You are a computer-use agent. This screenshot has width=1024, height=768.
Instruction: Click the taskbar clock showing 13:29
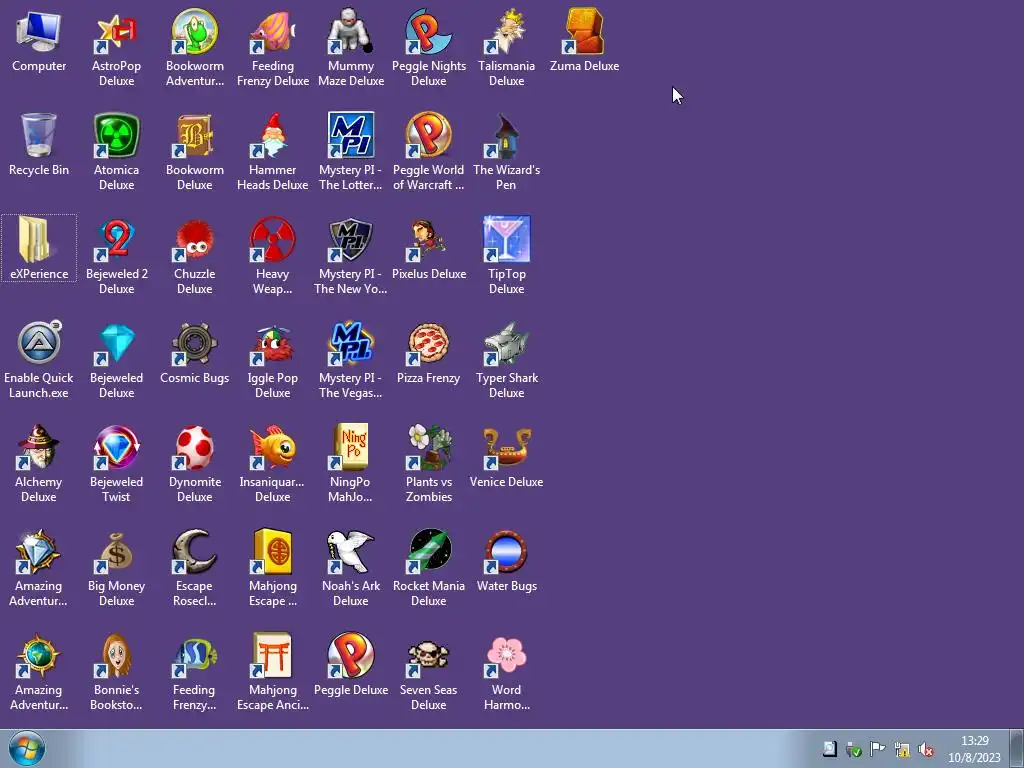(x=974, y=749)
